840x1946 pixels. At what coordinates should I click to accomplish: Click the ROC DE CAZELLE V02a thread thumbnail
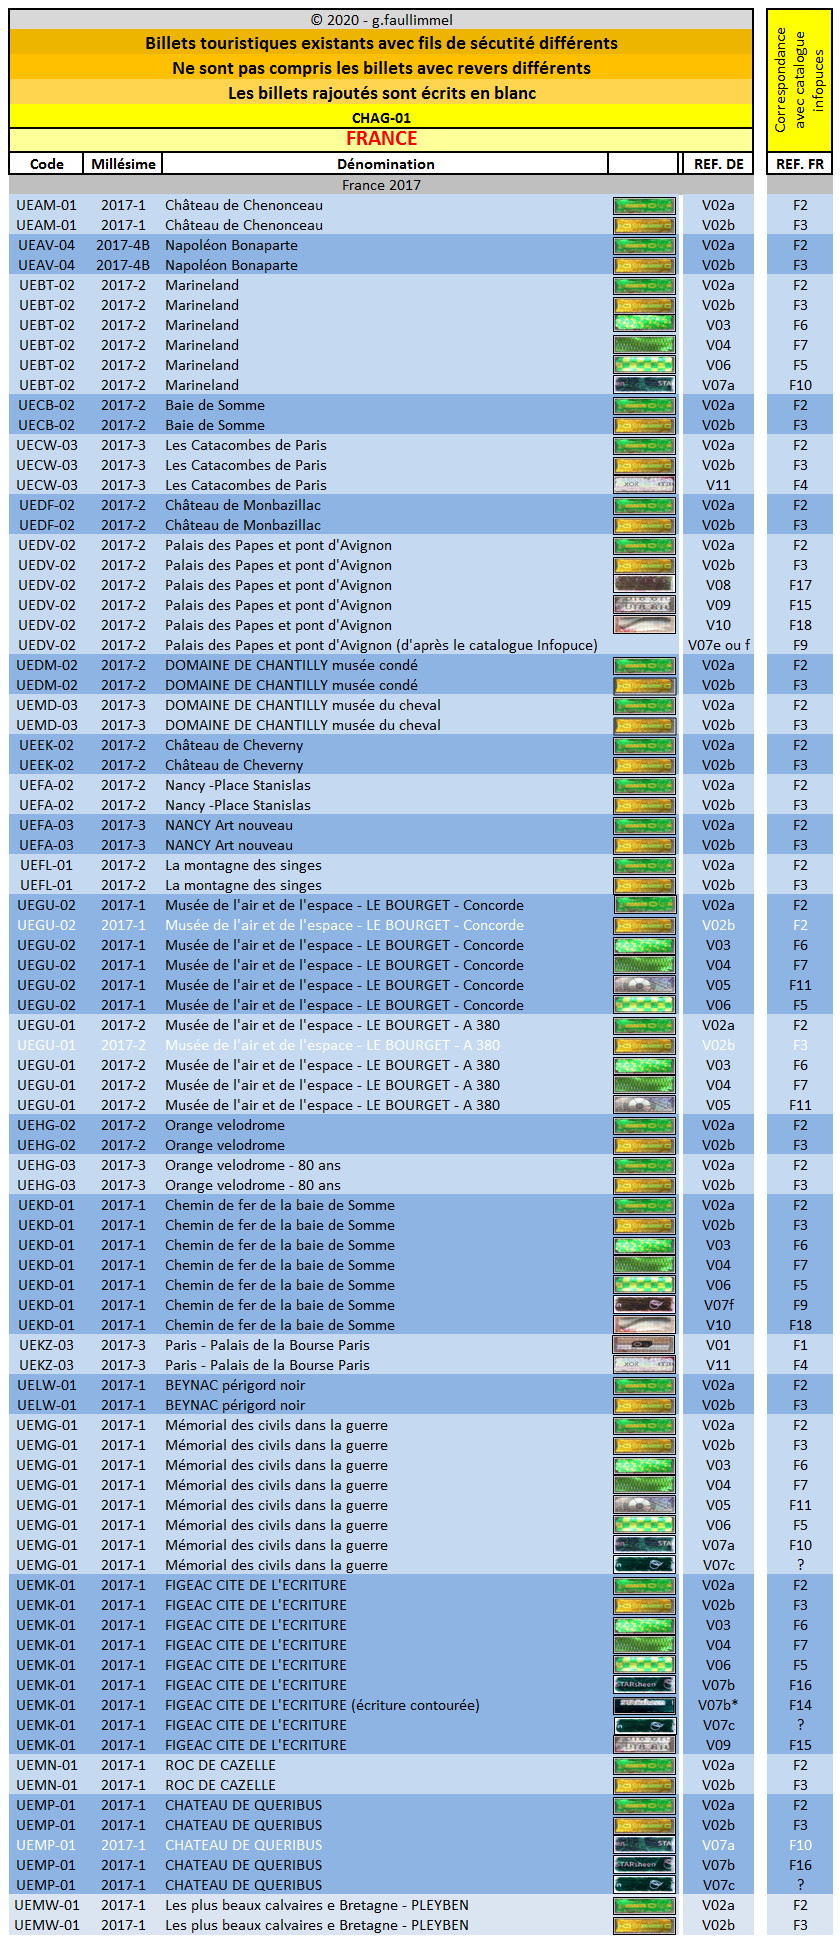[644, 1765]
